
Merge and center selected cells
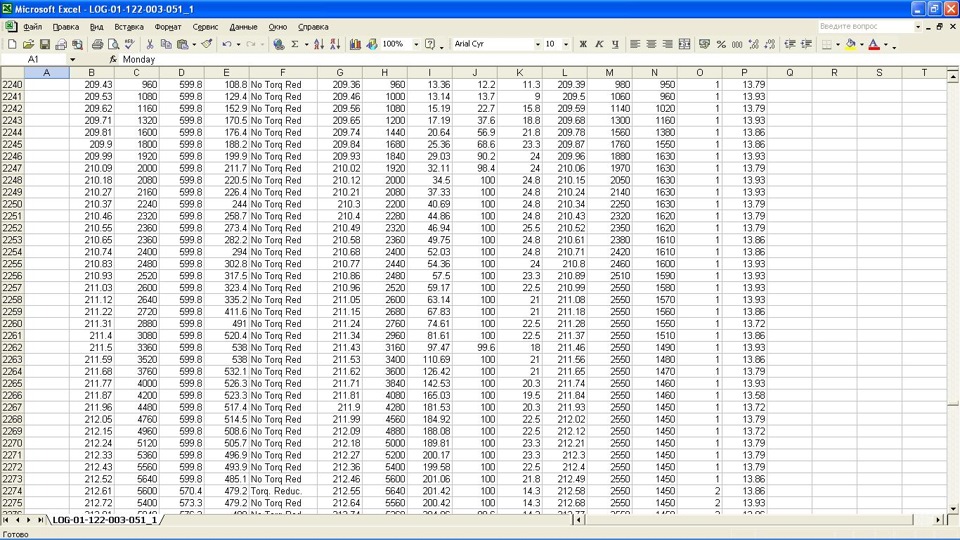click(684, 44)
